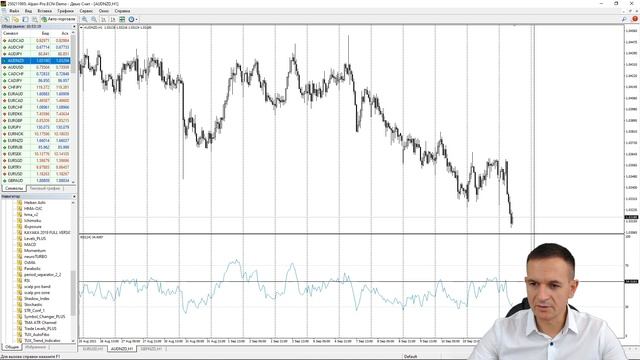Select the EURAUD symbol row
This screenshot has height=360, width=640.
tap(36, 94)
